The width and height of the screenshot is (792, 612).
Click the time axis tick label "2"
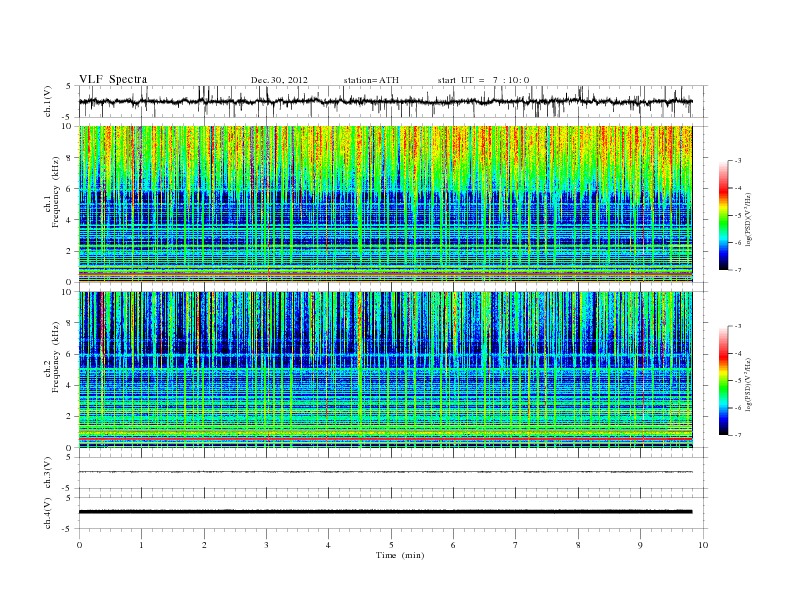coord(204,545)
